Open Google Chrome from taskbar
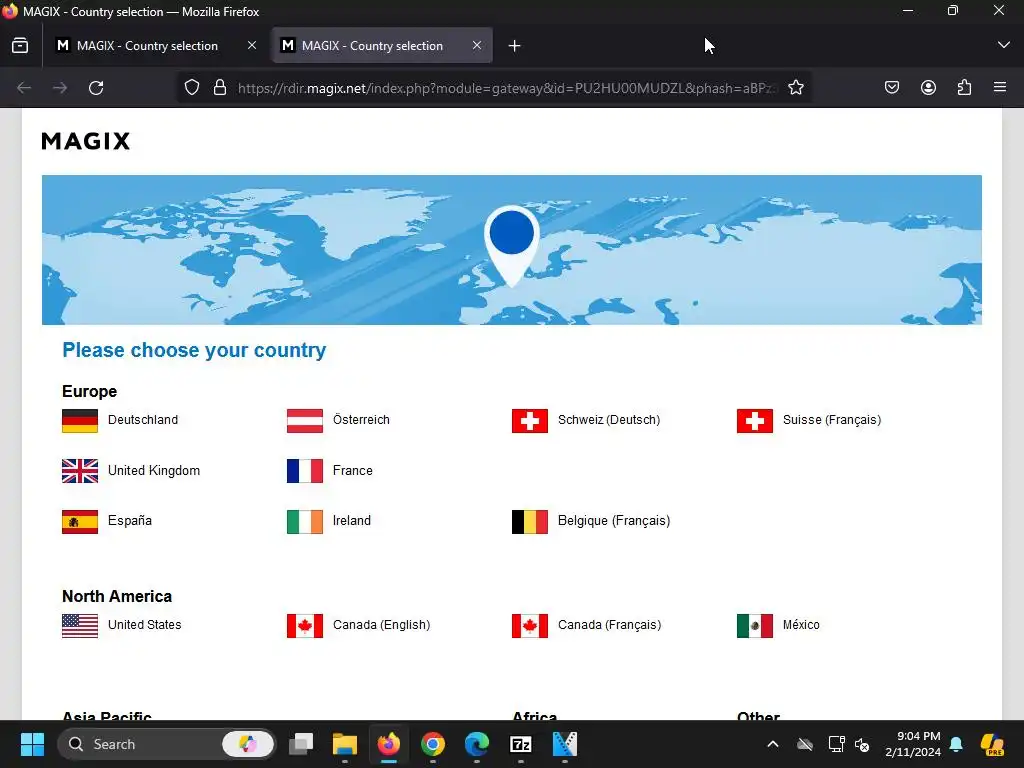This screenshot has width=1024, height=768. 432,744
